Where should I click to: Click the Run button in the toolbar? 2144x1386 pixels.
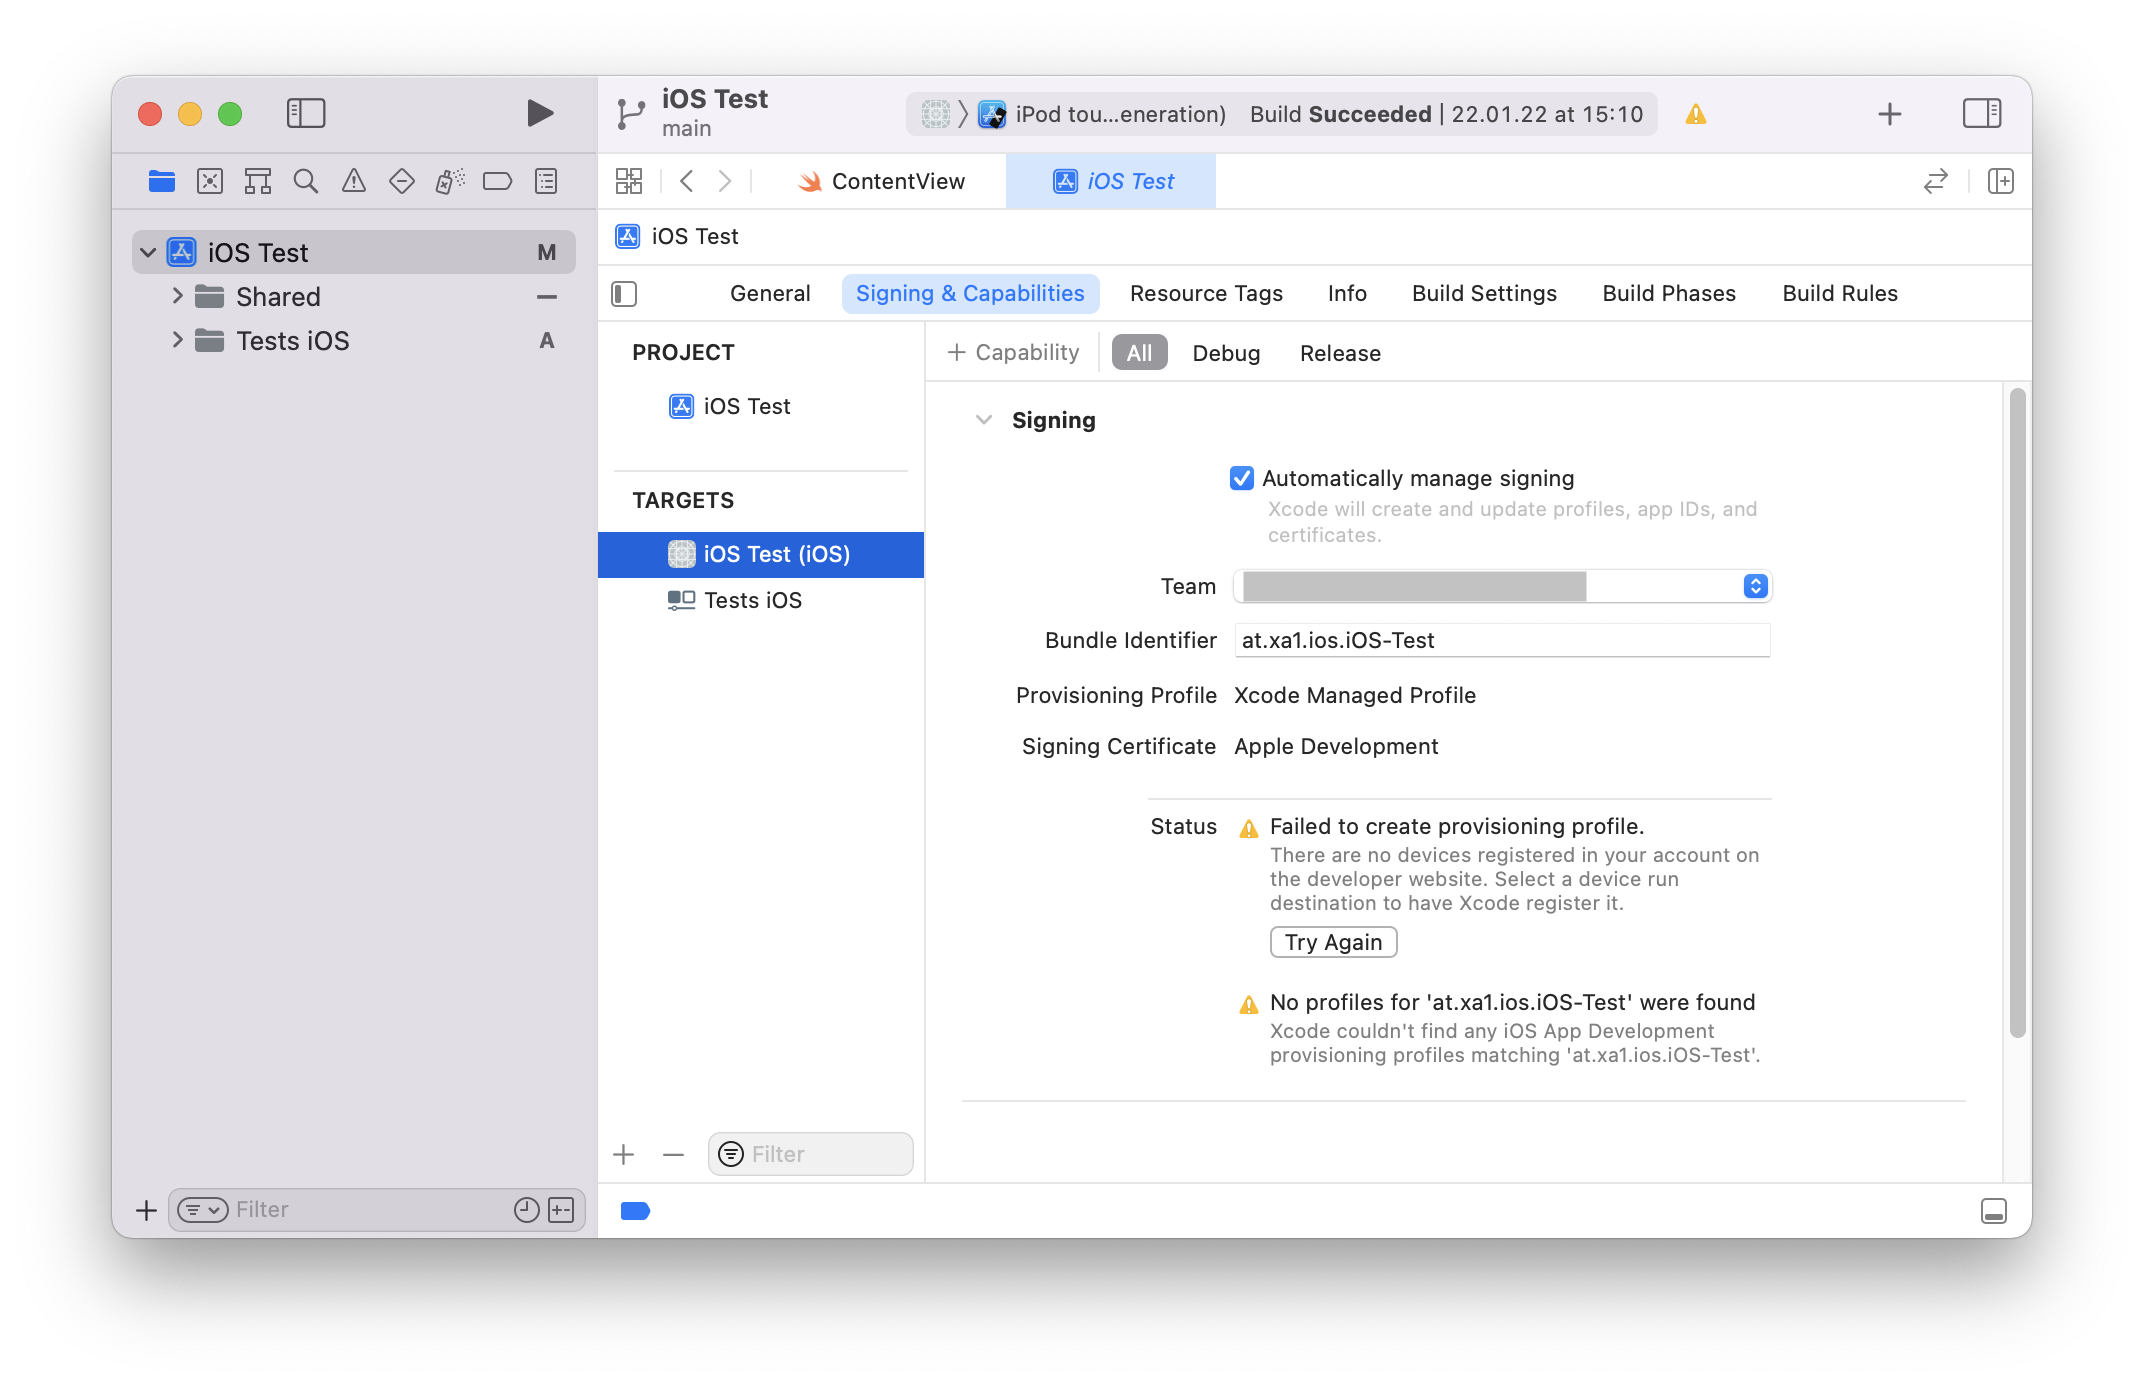point(540,113)
